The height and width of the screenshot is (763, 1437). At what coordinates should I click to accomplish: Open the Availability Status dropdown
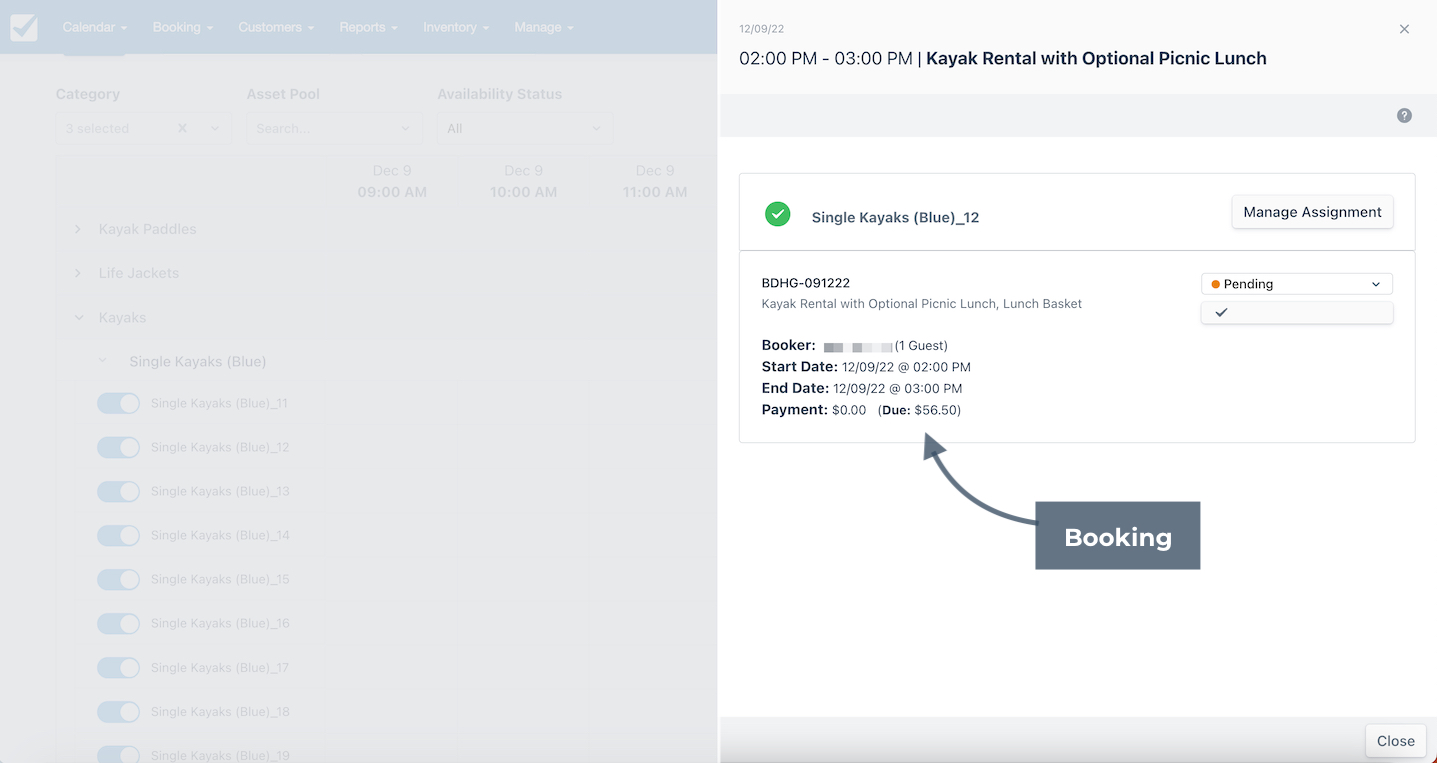coord(524,128)
